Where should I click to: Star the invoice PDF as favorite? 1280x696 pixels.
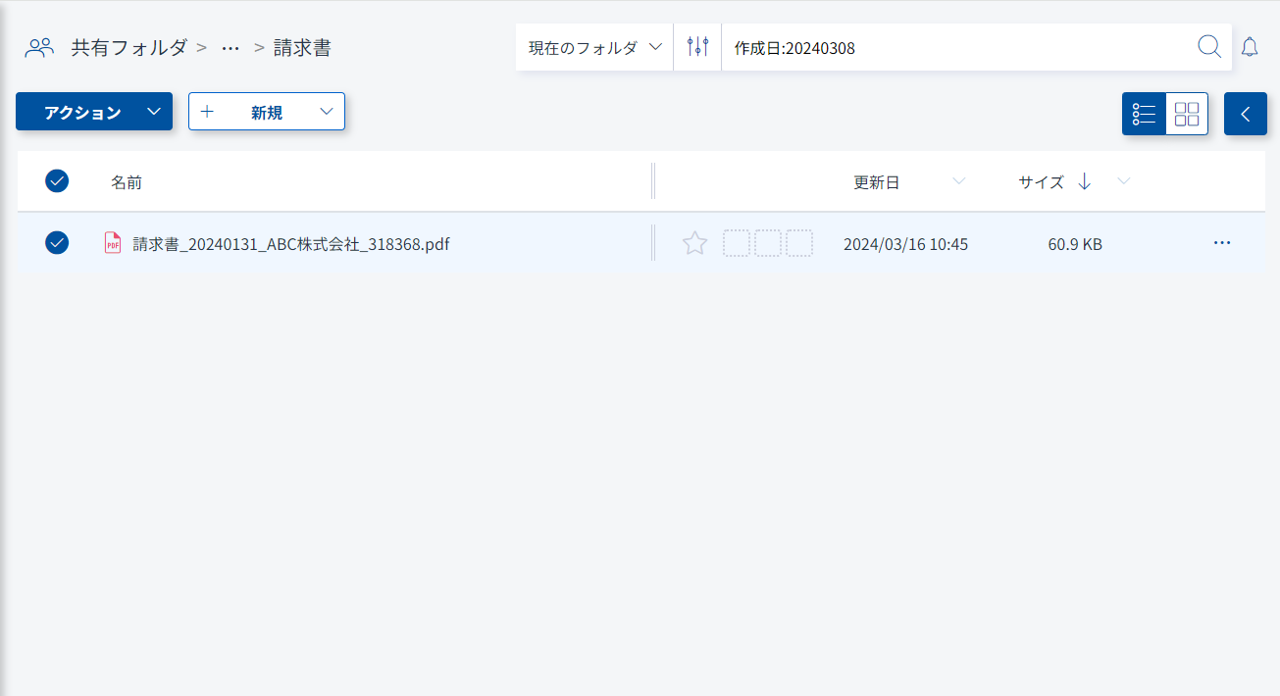[x=695, y=243]
